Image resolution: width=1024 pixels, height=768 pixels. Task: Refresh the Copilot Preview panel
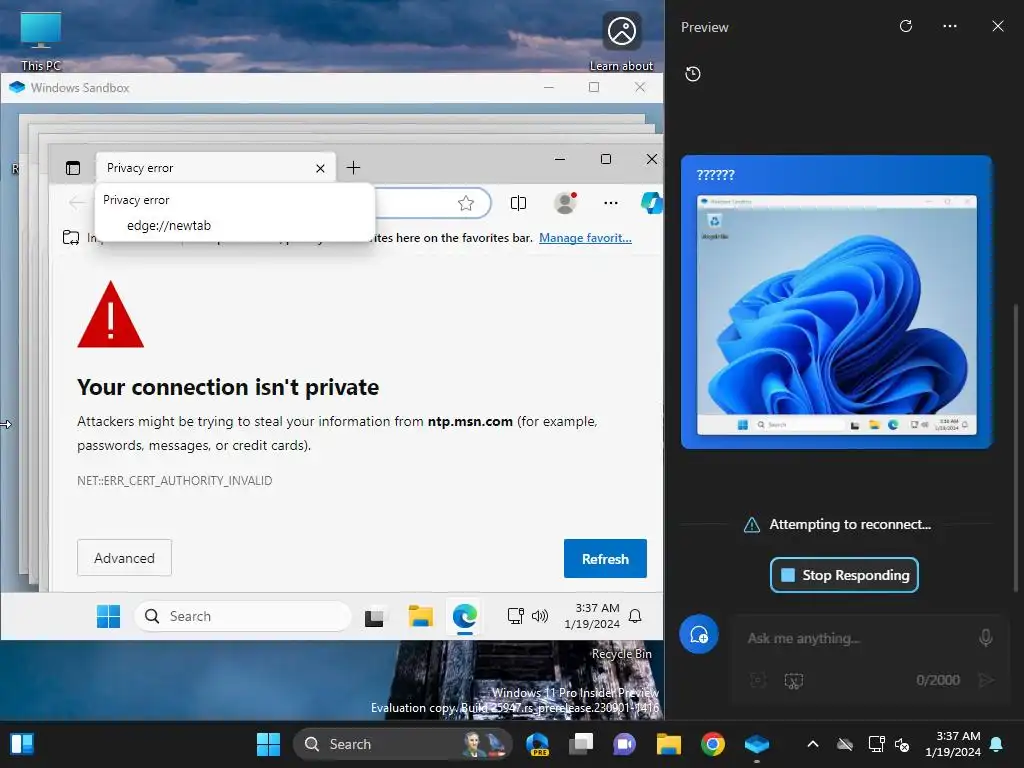point(906,26)
